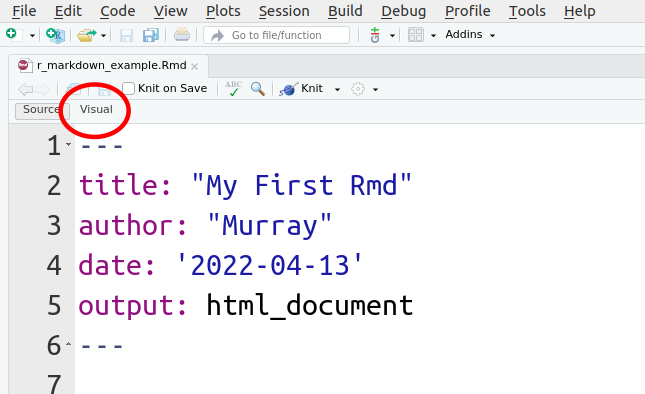
Task: Open the Profile menu
Action: (468, 11)
